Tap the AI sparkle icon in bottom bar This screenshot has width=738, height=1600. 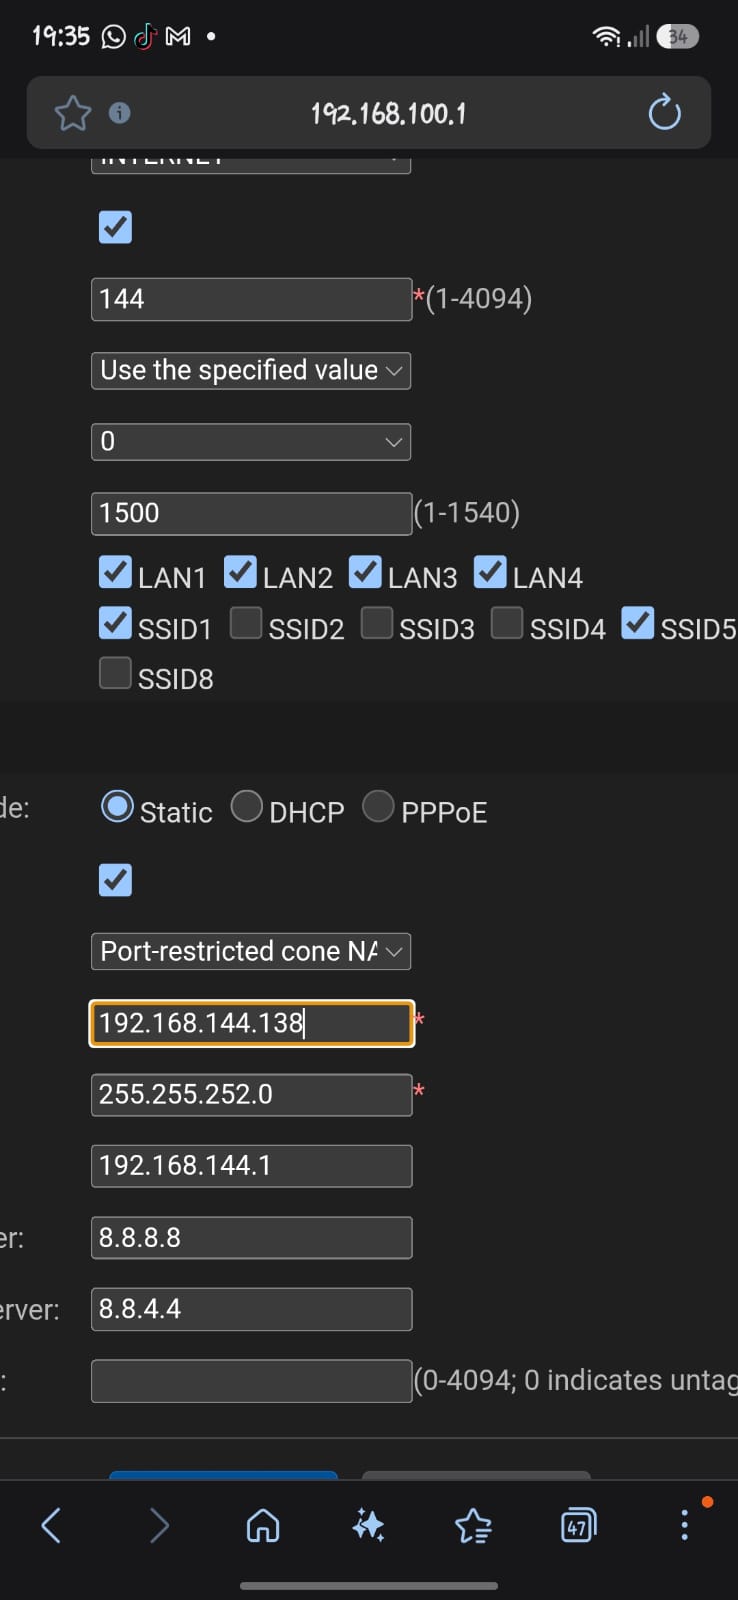368,1525
